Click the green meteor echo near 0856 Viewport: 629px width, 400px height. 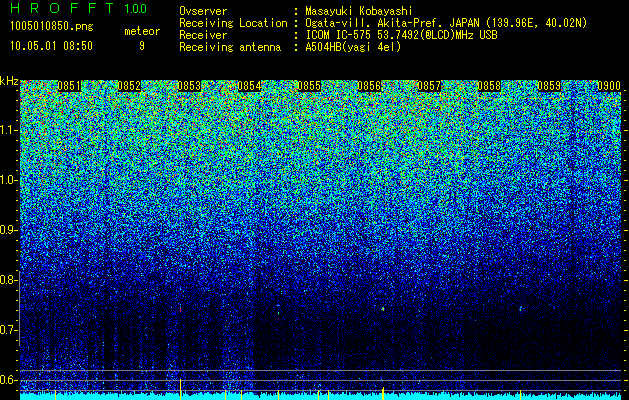(x=383, y=309)
